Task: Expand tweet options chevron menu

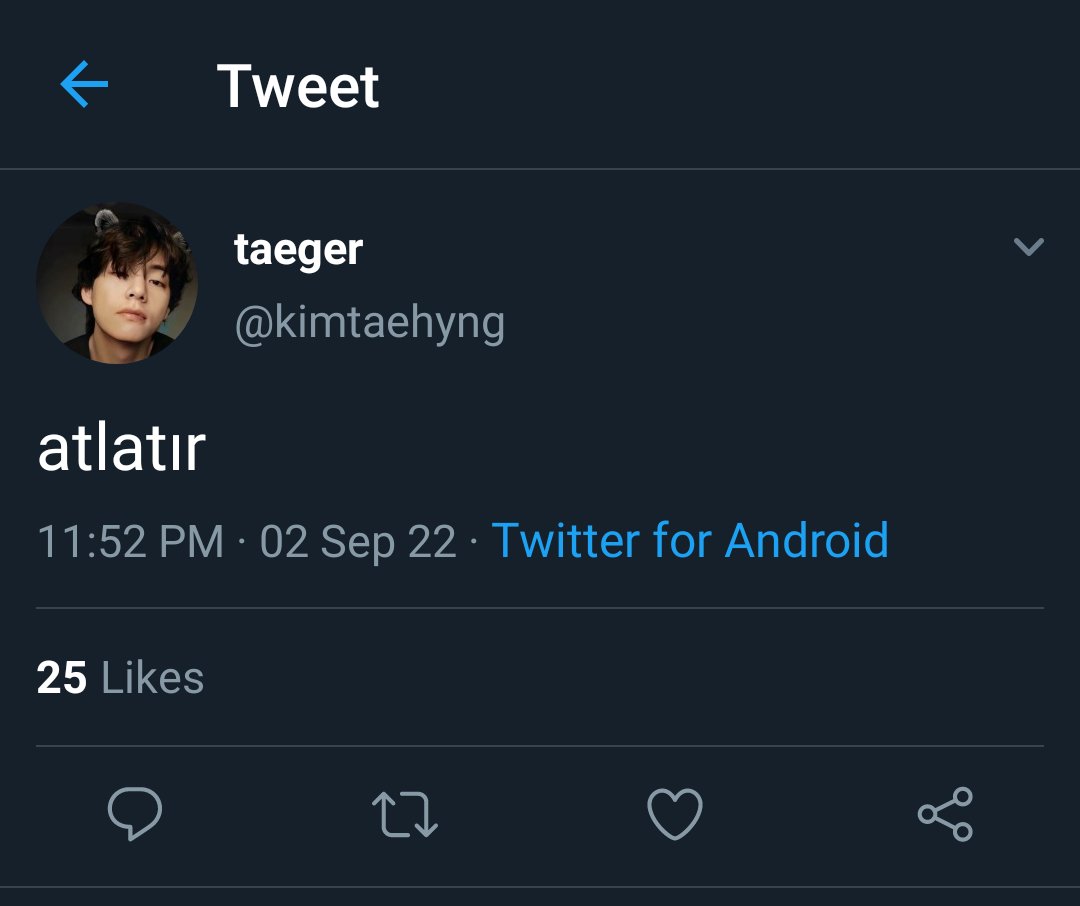Action: [x=1029, y=247]
